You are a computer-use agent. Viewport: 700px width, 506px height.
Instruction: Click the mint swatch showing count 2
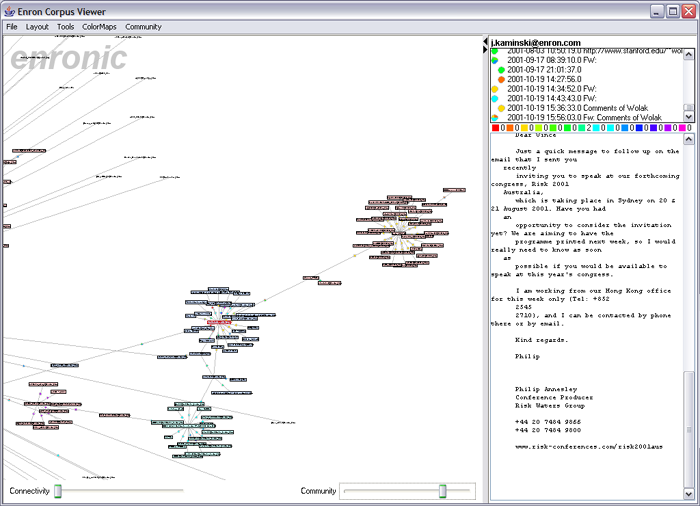[582, 128]
